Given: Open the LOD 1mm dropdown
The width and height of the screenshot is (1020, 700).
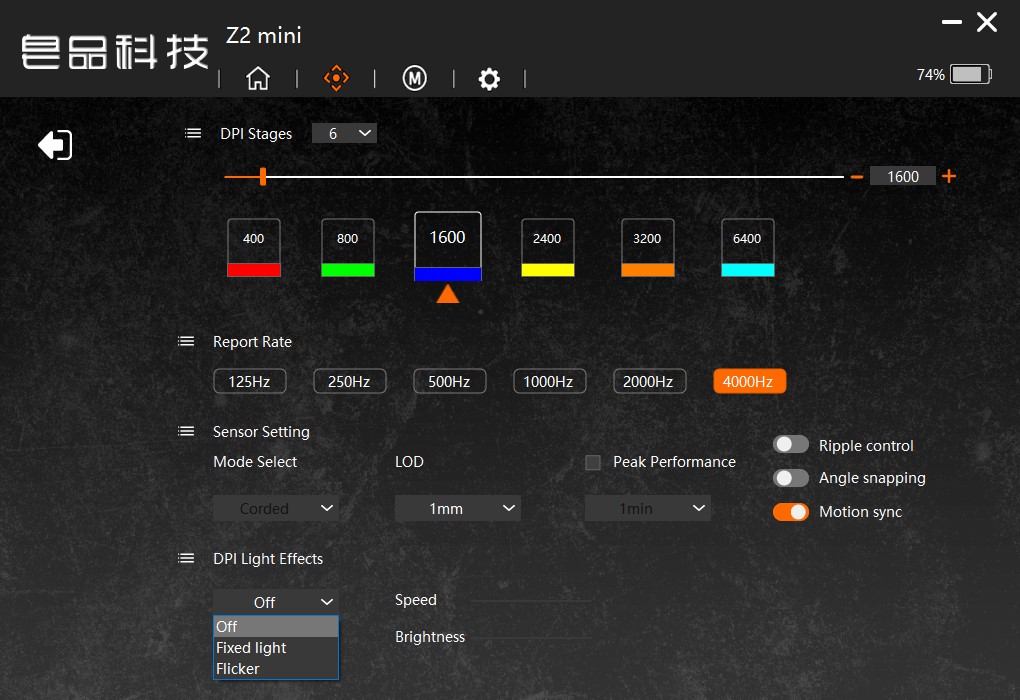Looking at the screenshot, I should [x=457, y=508].
